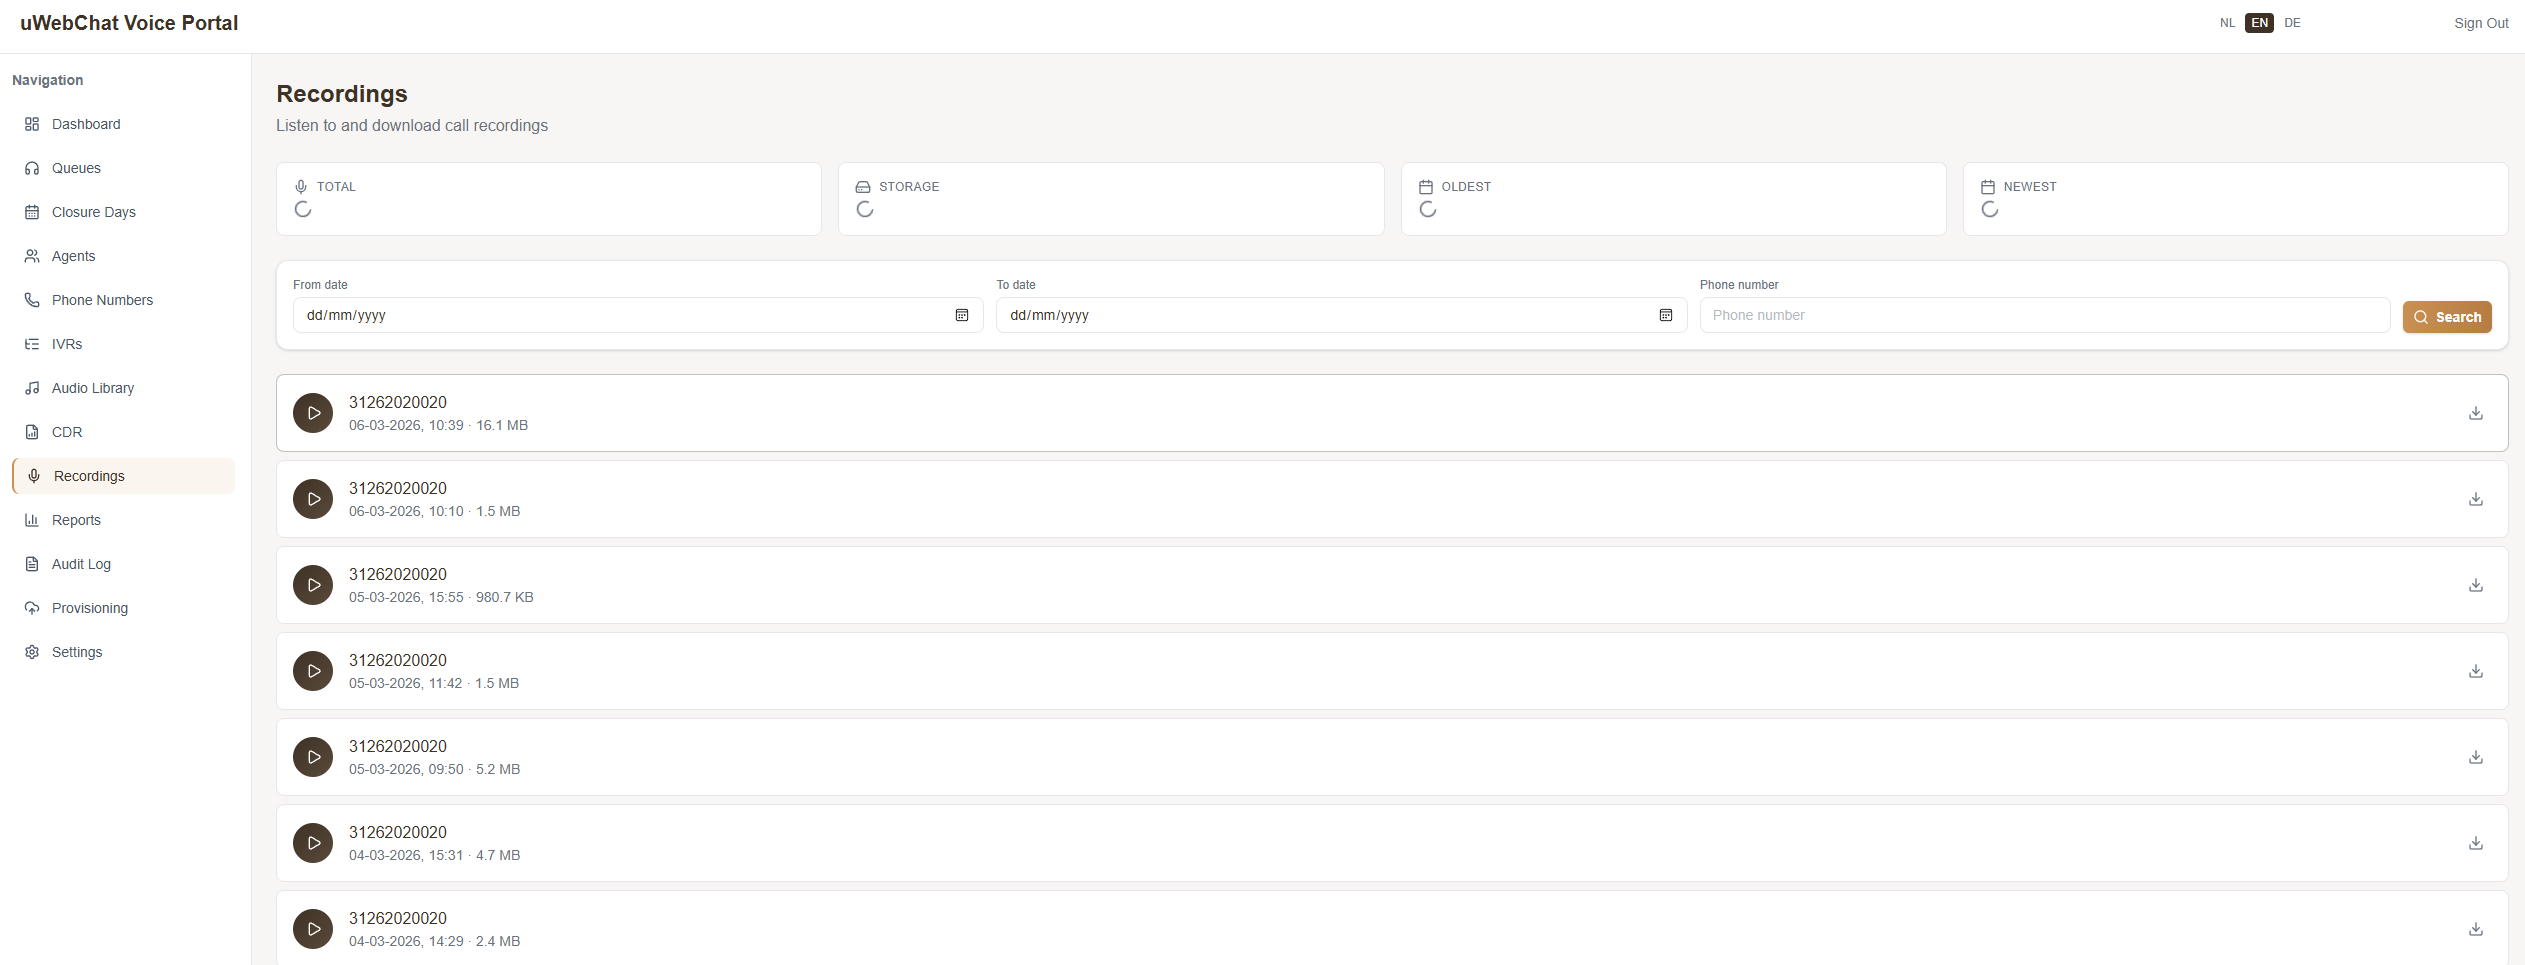Download the 980.7 KB recording
2525x965 pixels.
click(2475, 585)
